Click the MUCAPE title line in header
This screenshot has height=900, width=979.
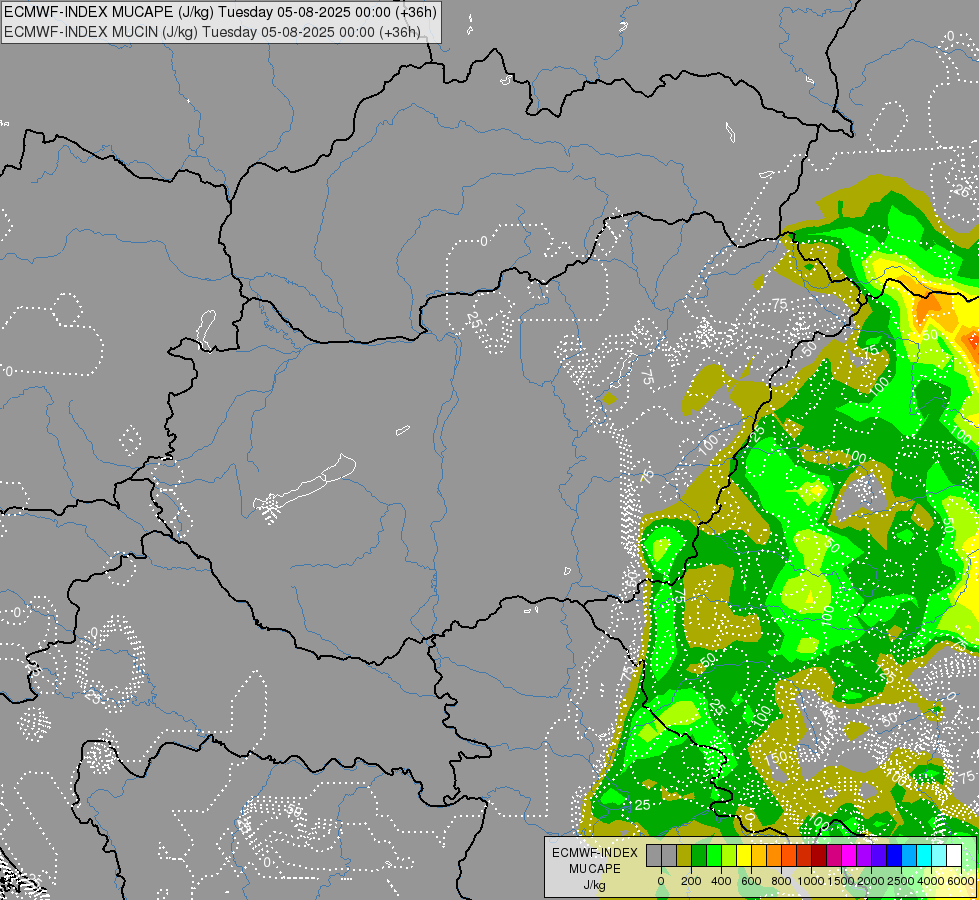point(220,12)
